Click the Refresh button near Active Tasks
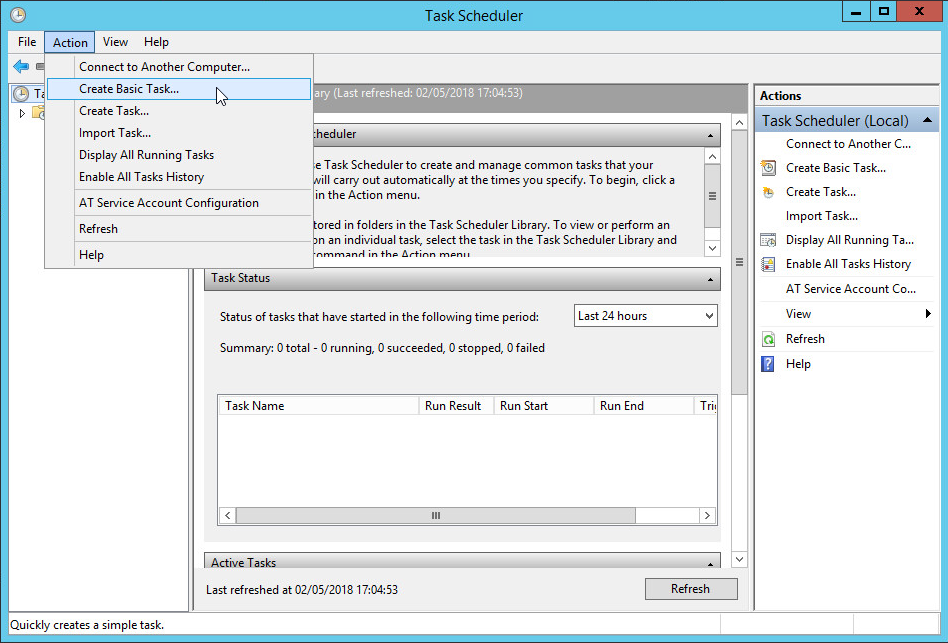948x643 pixels. click(x=691, y=589)
